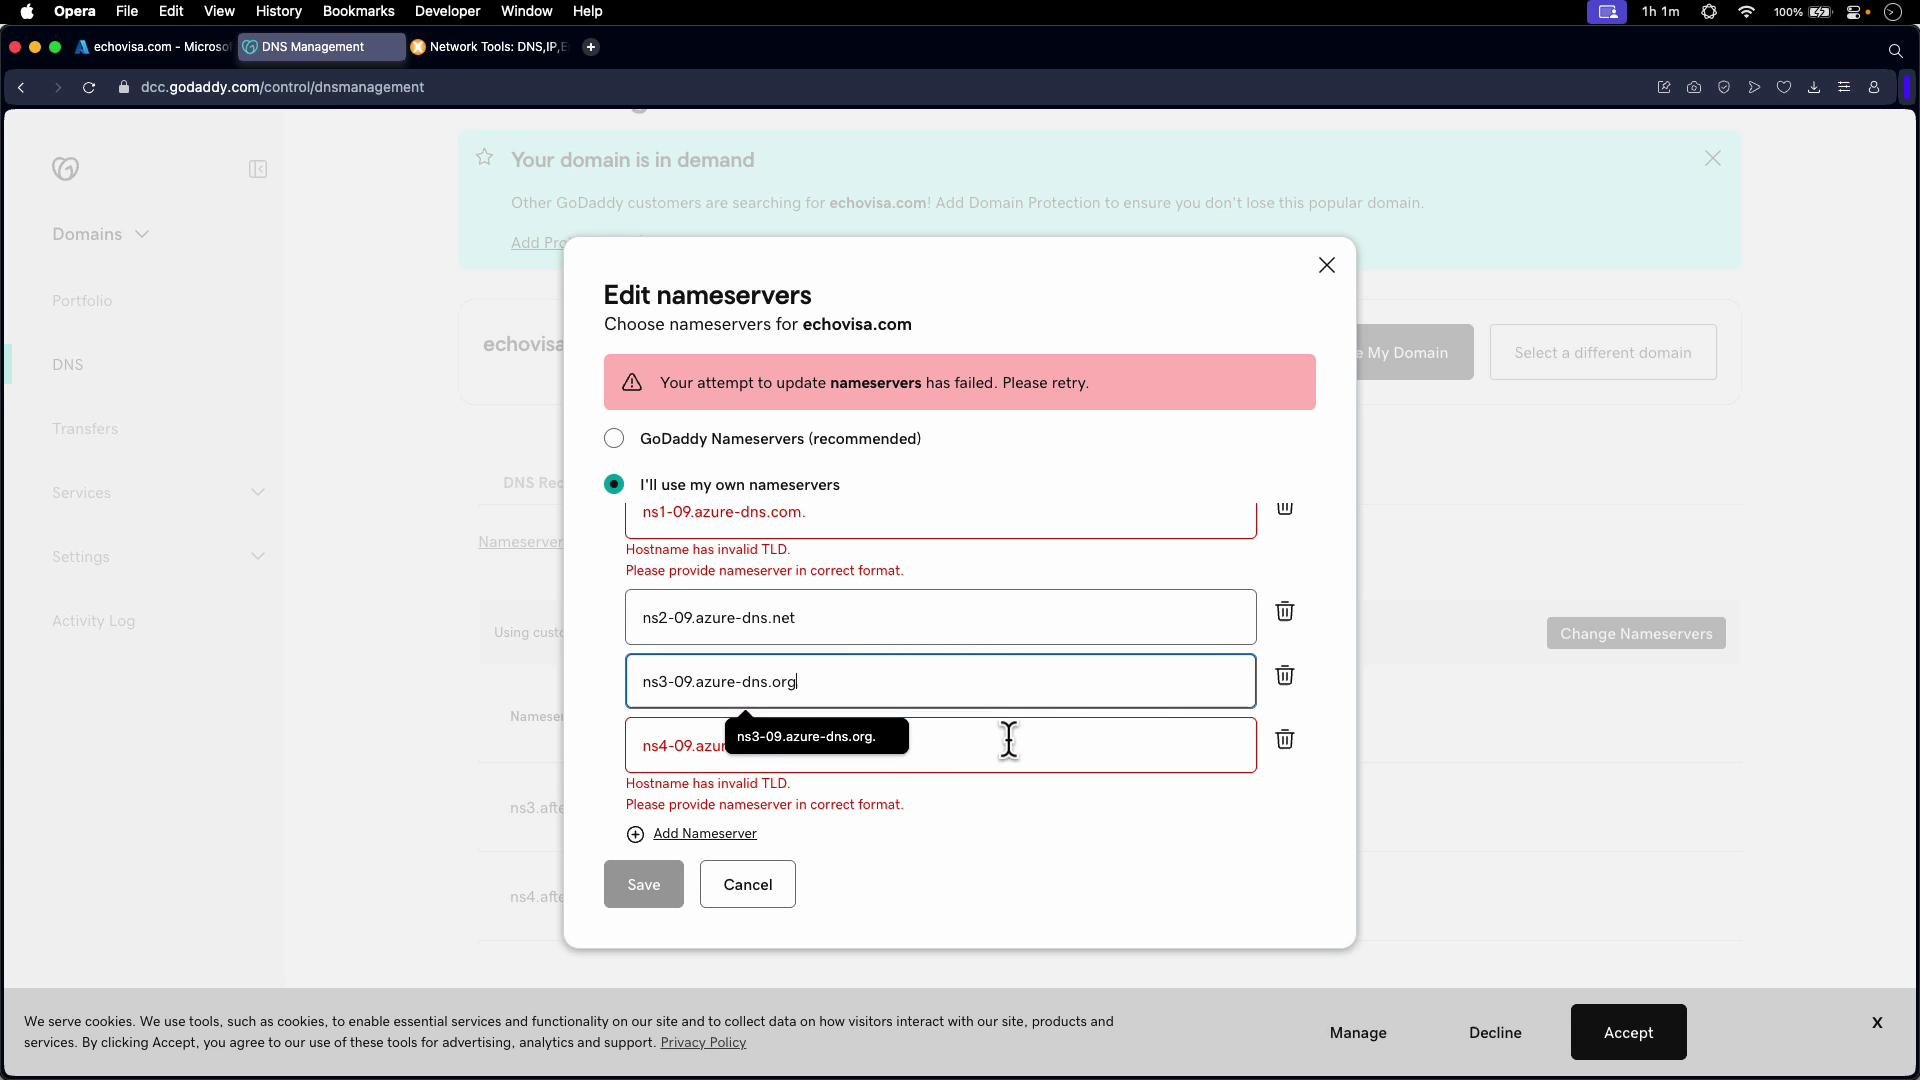
Task: Switch to the echovisa.com Microsoft tab
Action: (x=153, y=47)
